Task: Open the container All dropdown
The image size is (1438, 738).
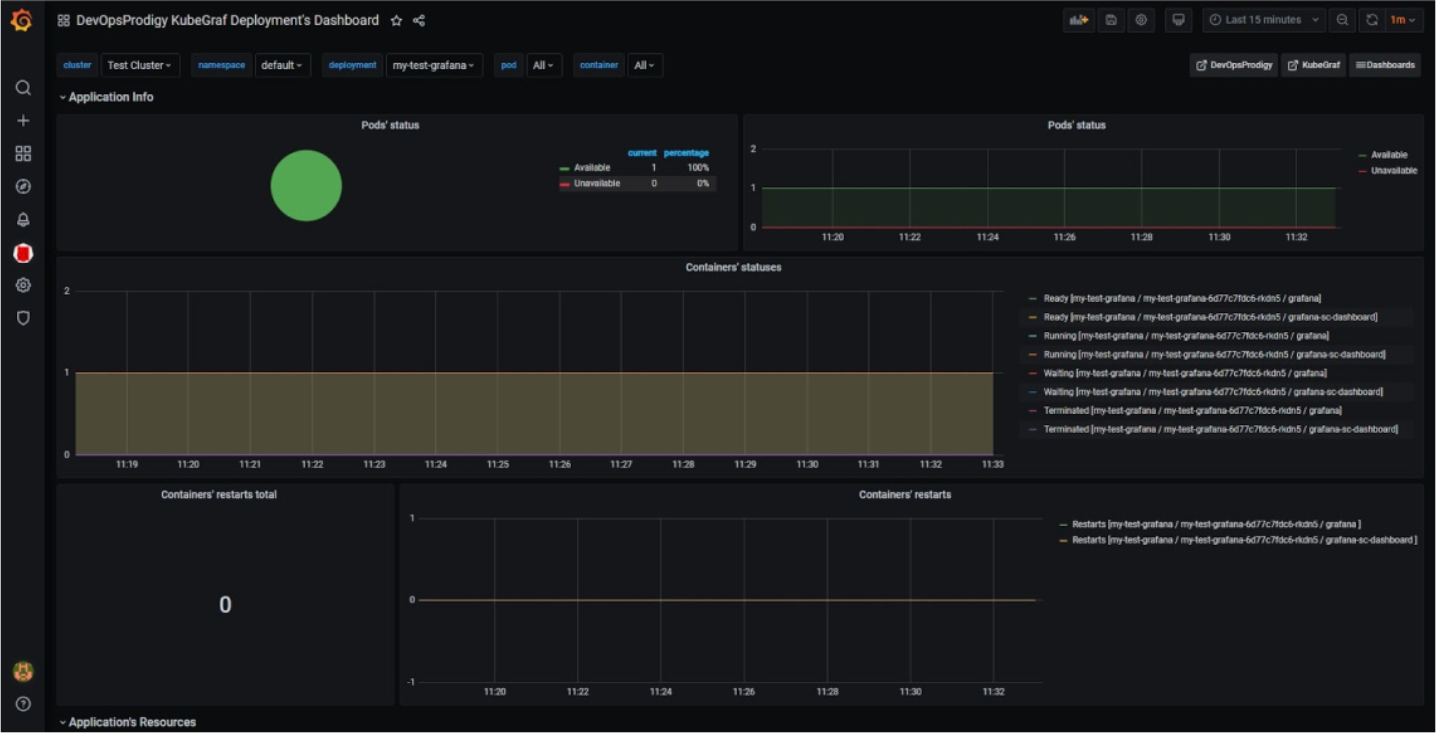Action: (645, 65)
